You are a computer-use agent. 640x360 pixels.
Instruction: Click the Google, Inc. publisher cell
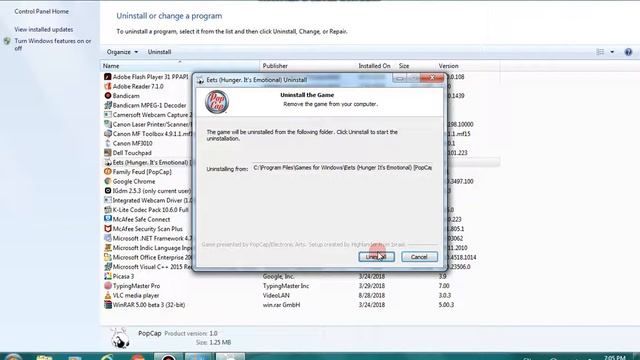[x=278, y=276]
